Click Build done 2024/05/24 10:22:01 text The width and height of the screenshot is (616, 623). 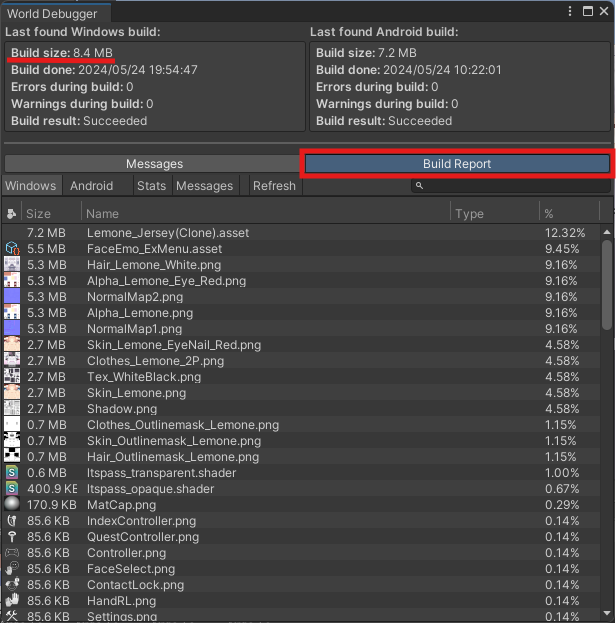[x=409, y=70]
